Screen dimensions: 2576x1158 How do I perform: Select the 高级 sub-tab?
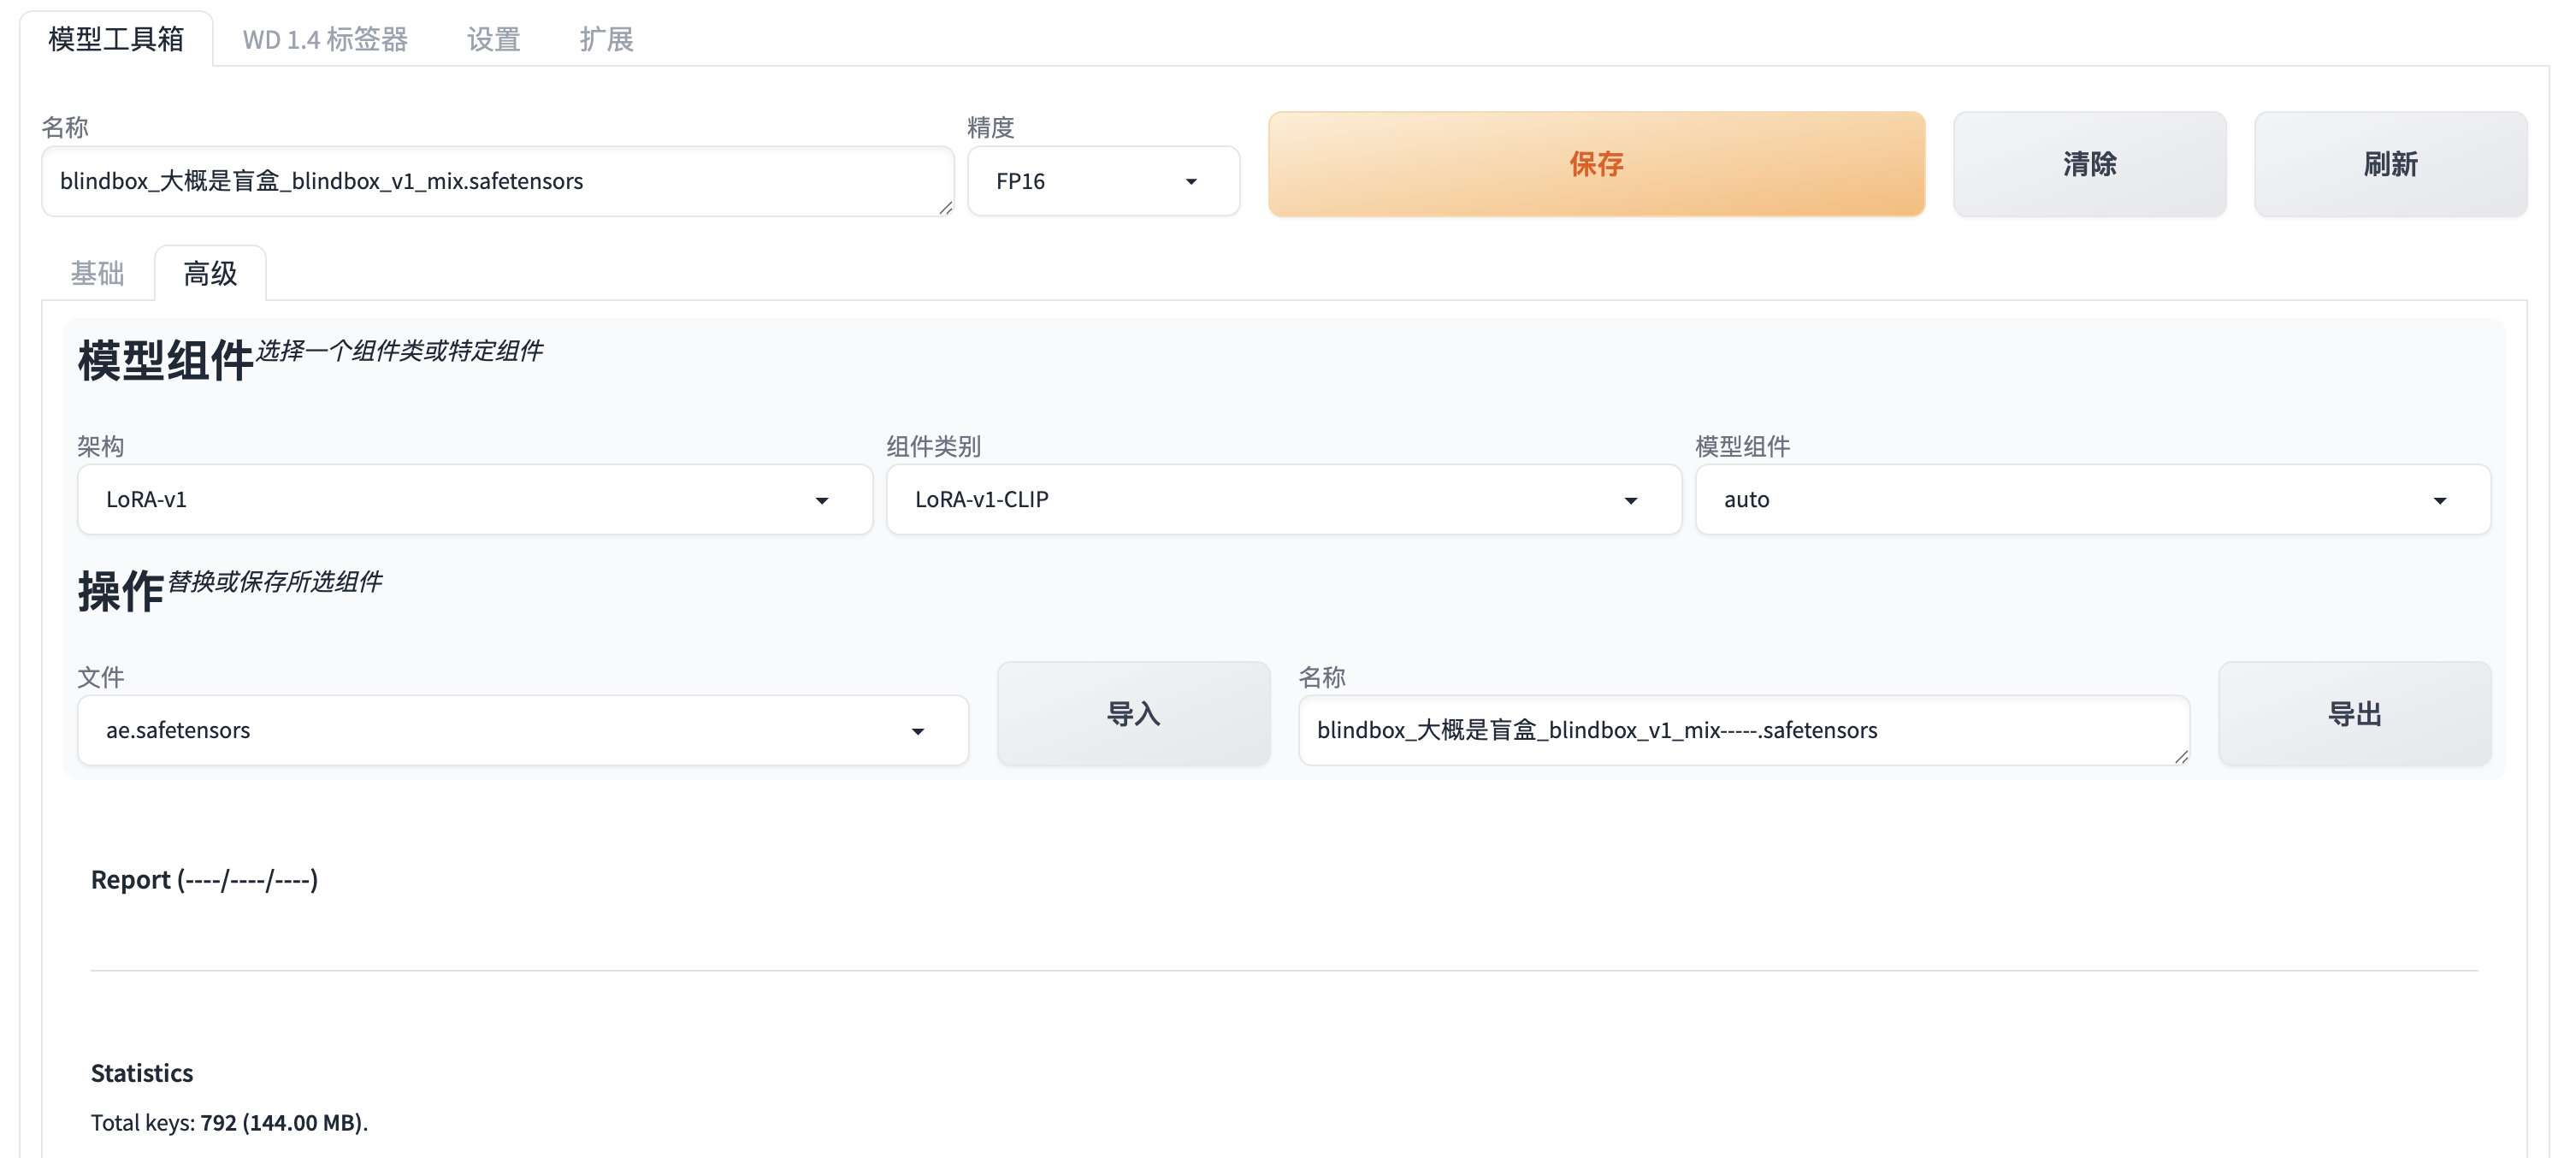click(x=210, y=273)
